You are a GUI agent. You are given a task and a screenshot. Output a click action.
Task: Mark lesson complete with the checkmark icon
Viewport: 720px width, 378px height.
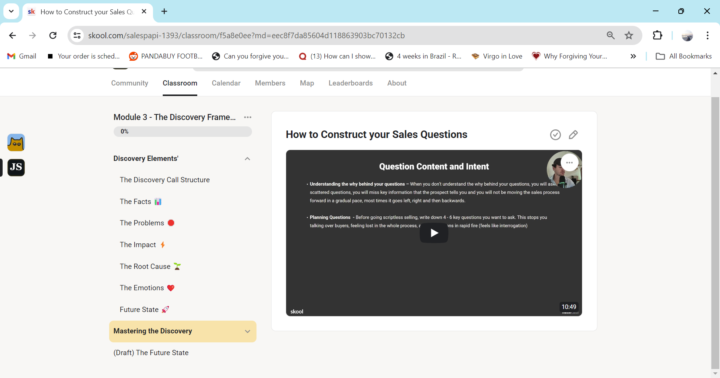555,135
